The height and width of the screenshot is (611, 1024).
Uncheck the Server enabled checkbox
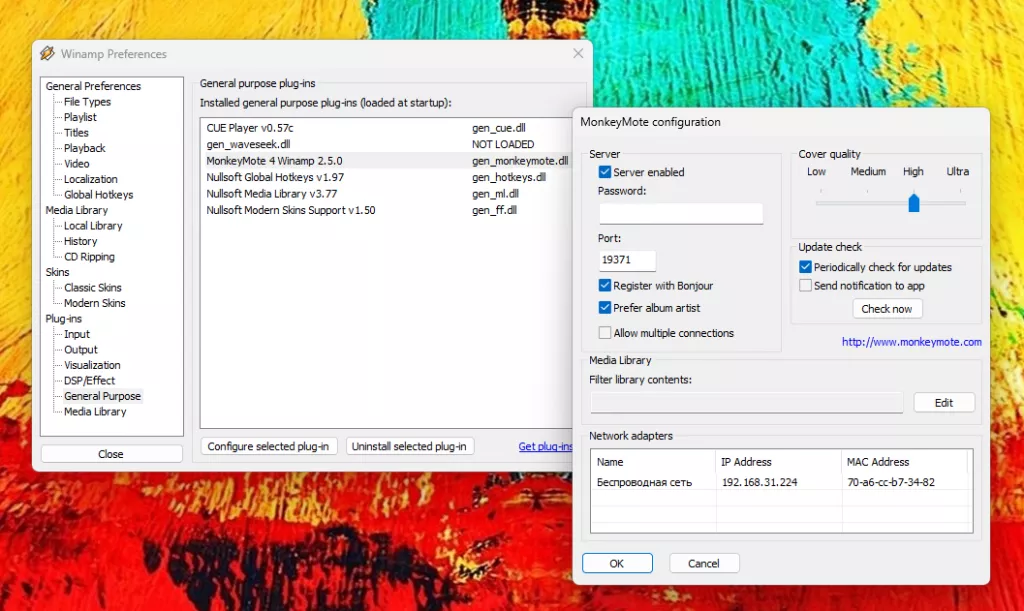click(x=605, y=172)
